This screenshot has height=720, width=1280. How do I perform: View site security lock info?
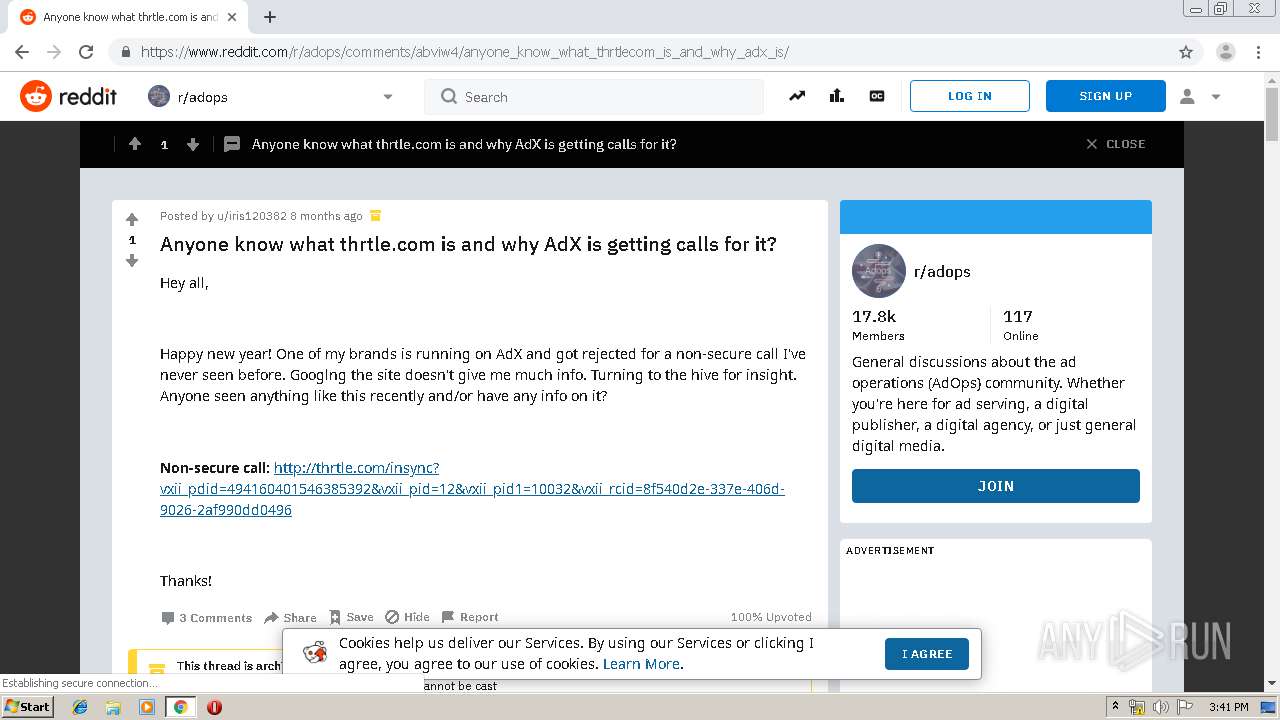[x=125, y=52]
